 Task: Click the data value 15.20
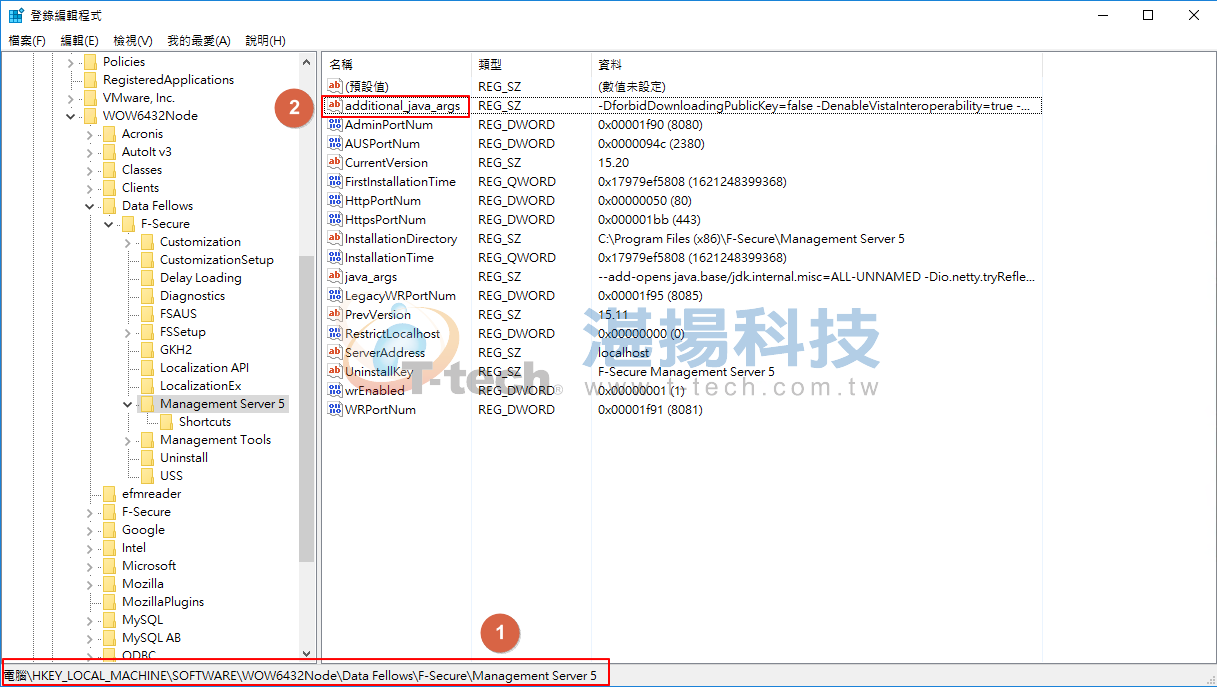[x=613, y=163]
